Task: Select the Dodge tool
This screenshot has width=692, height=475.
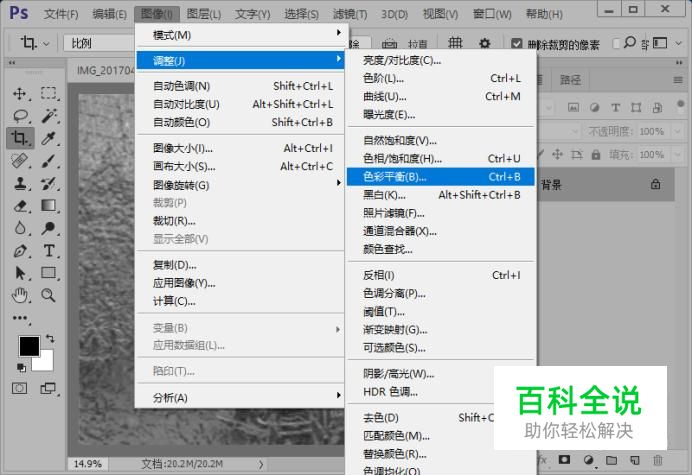Action: [x=49, y=228]
